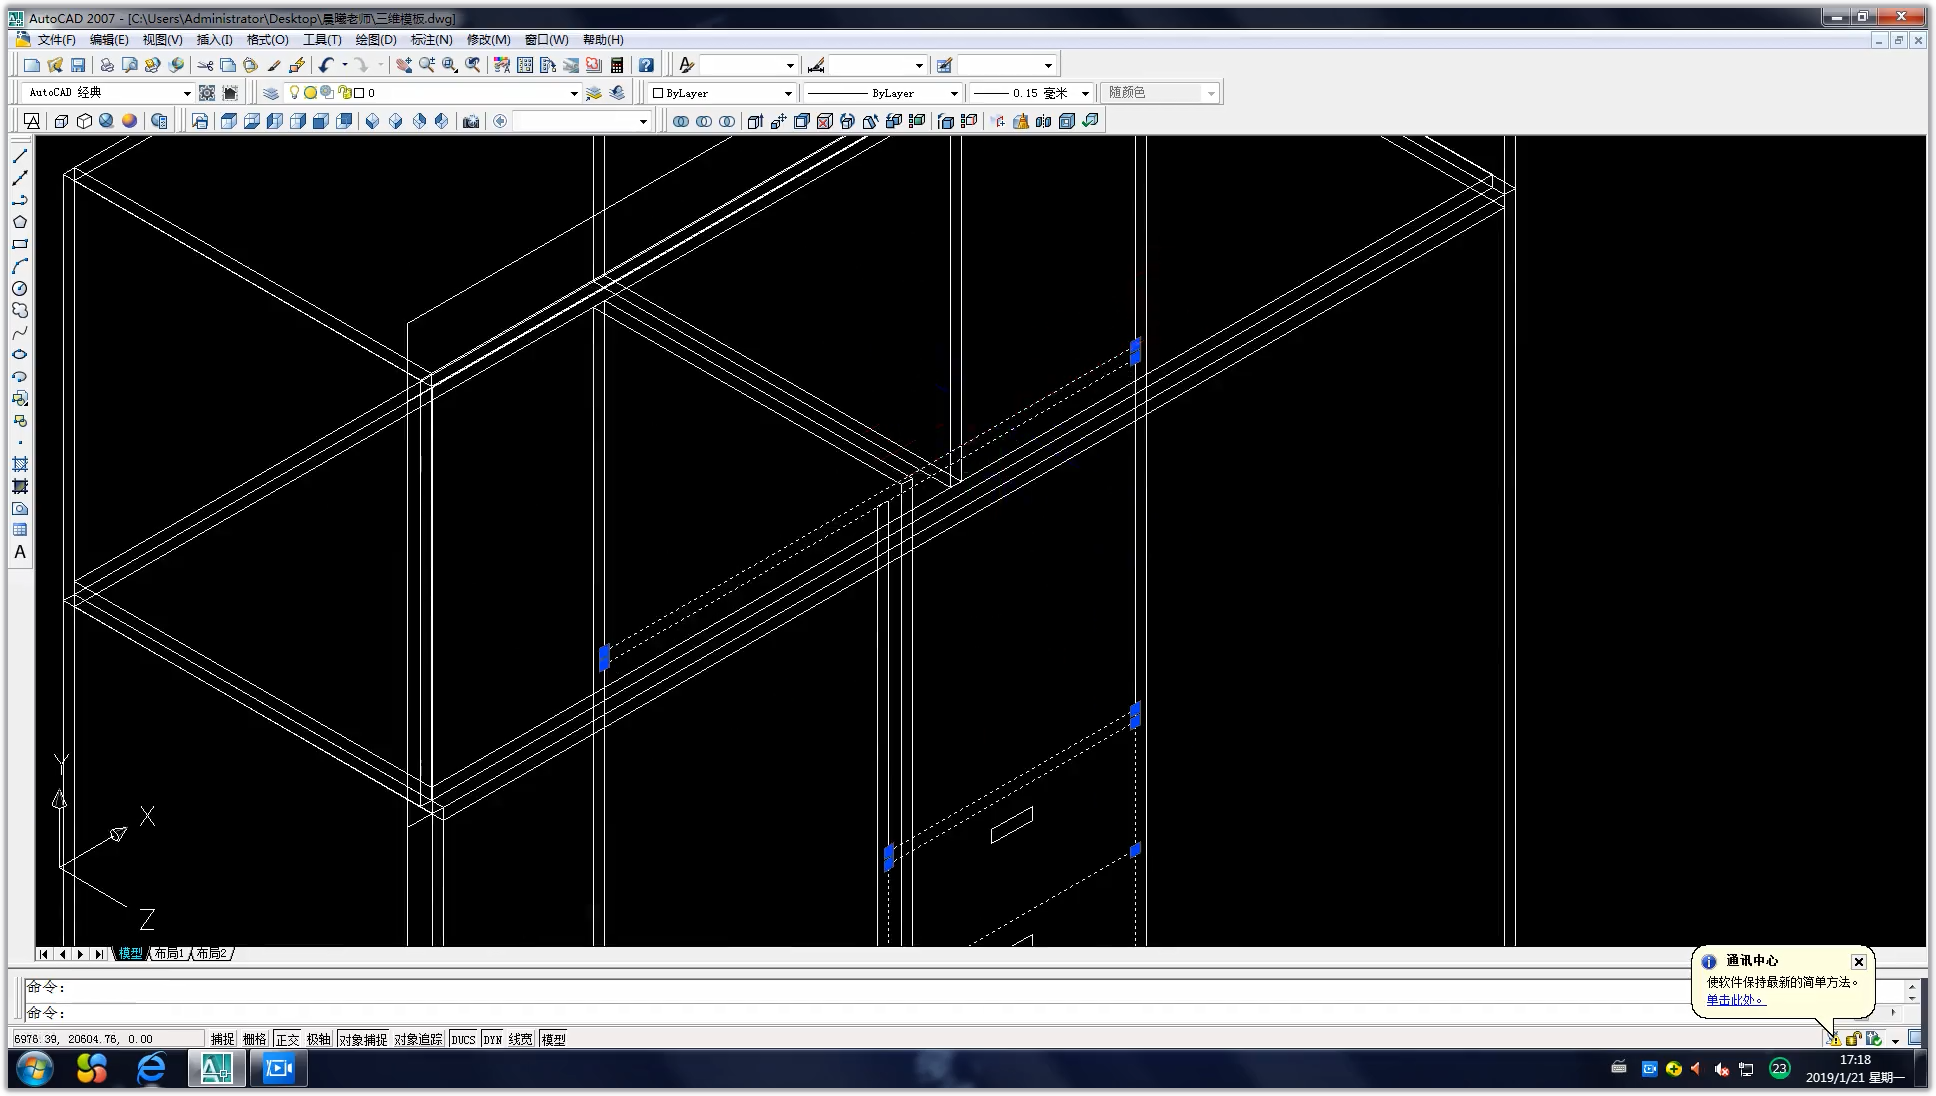Click the Union solid editing icon
Viewport: 1936px width, 1096px height.
coord(681,121)
